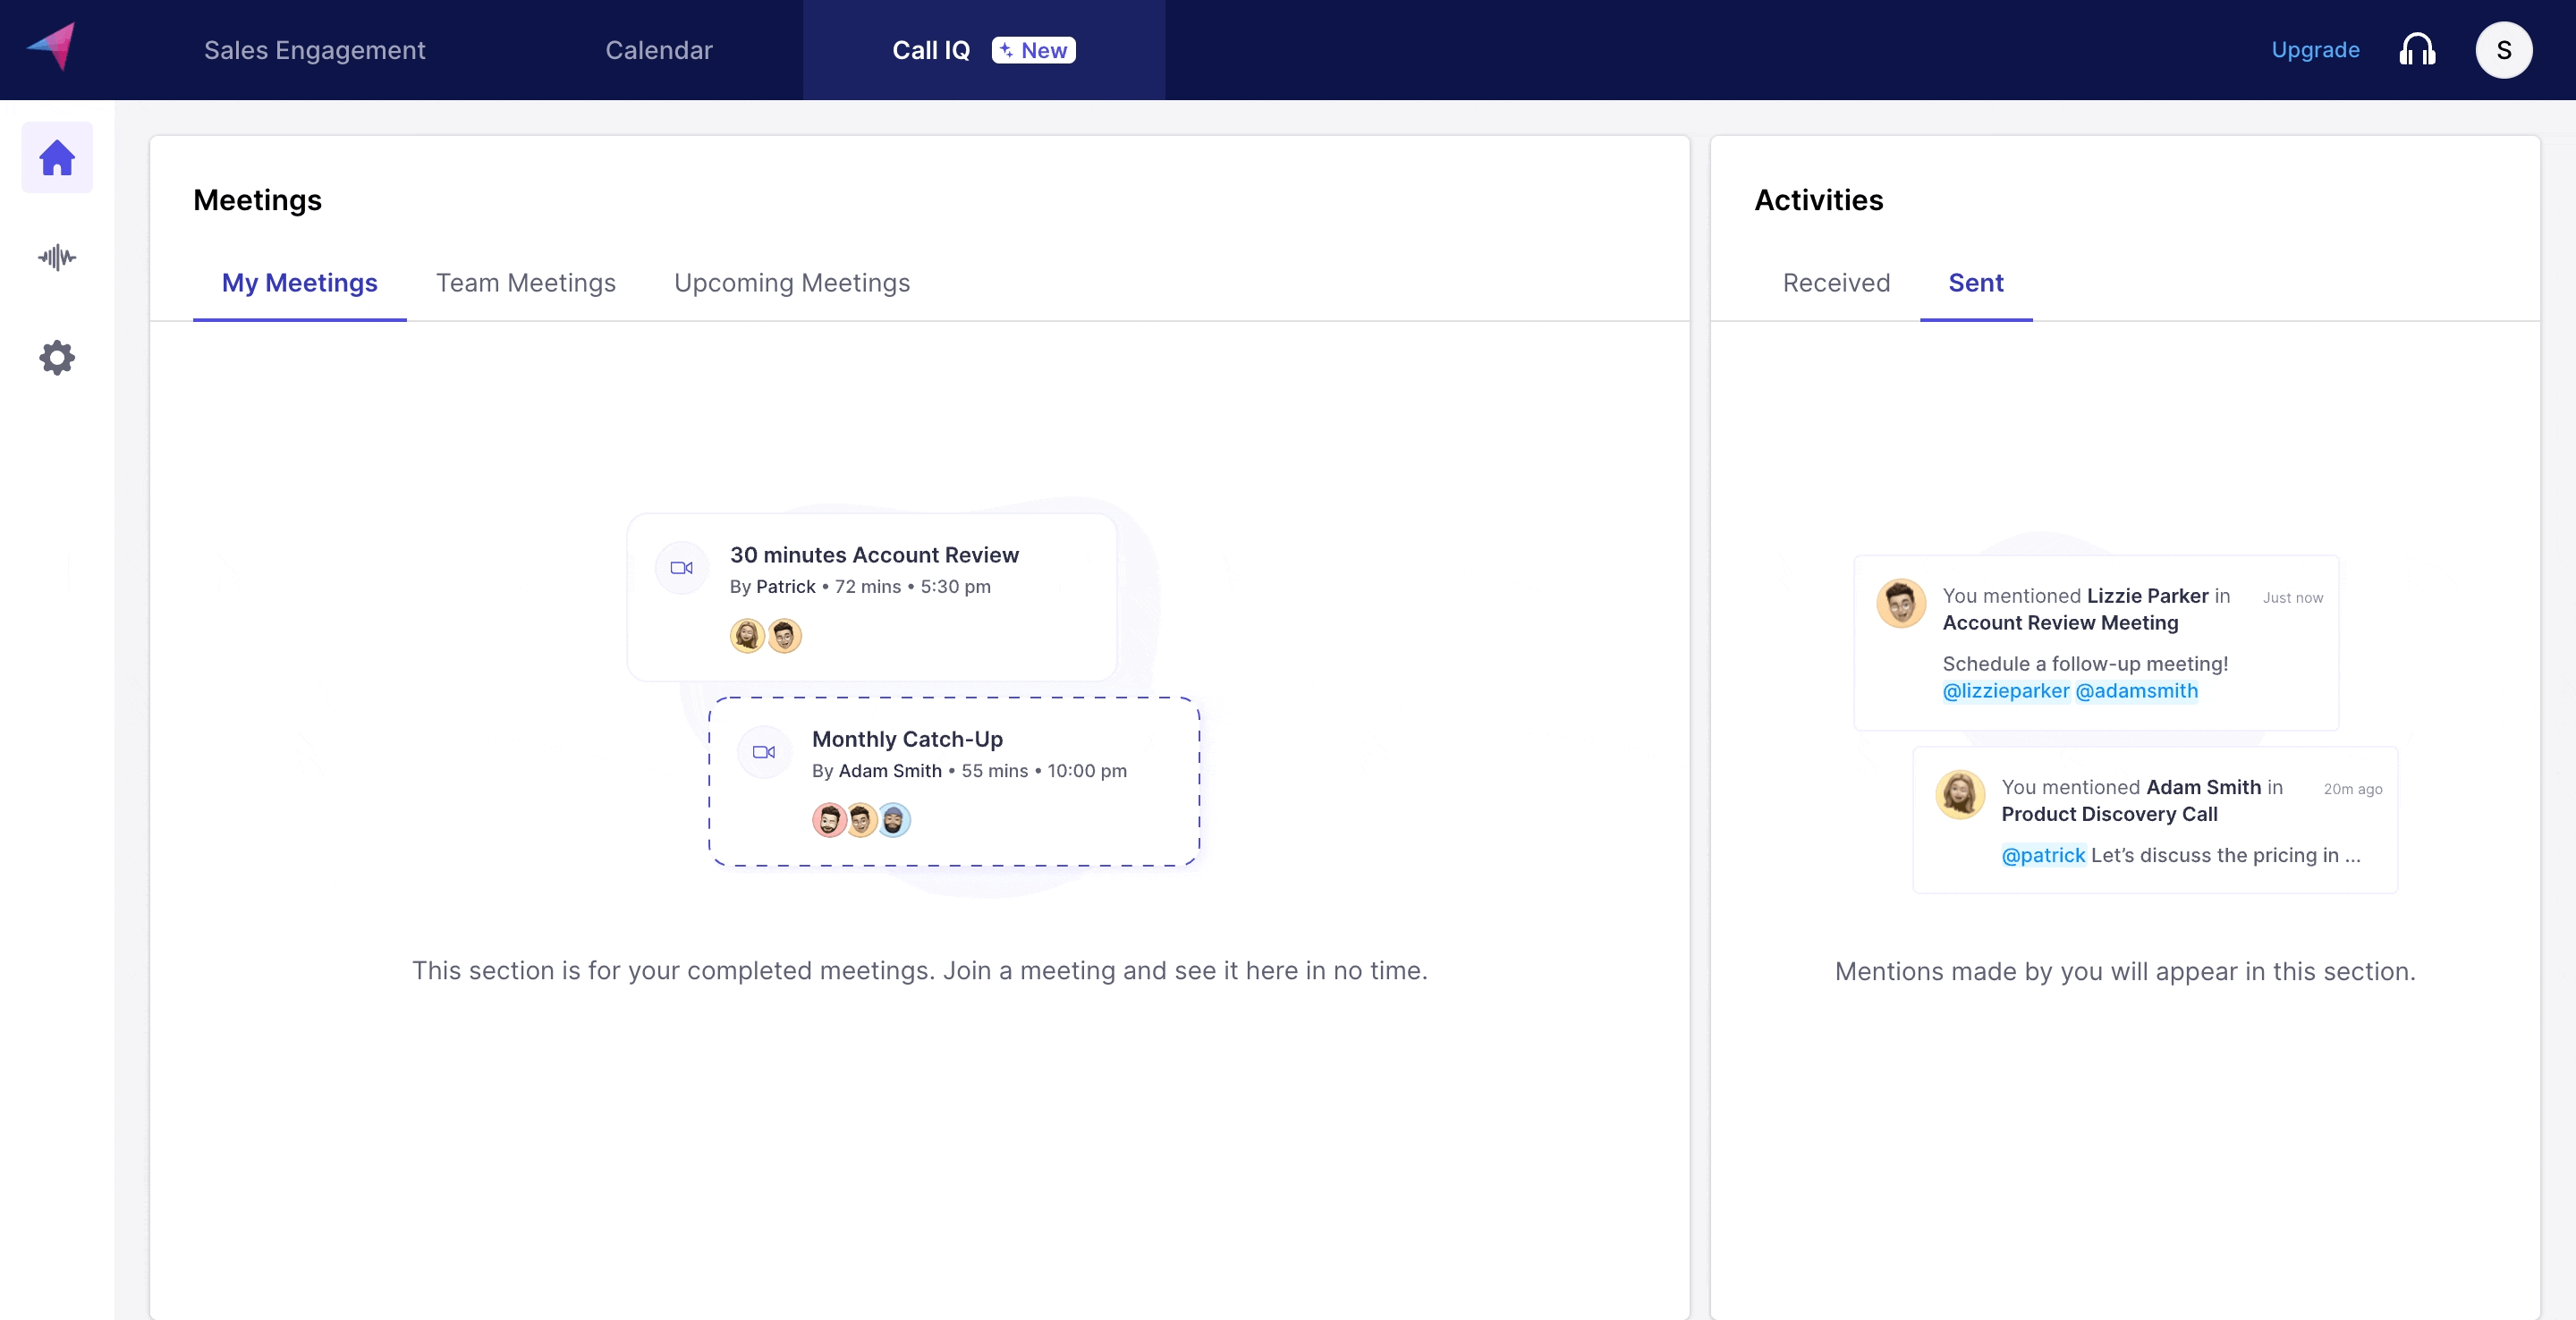Viewport: 2576px width, 1320px height.
Task: Open the user avatar labeled S
Action: (2503, 50)
